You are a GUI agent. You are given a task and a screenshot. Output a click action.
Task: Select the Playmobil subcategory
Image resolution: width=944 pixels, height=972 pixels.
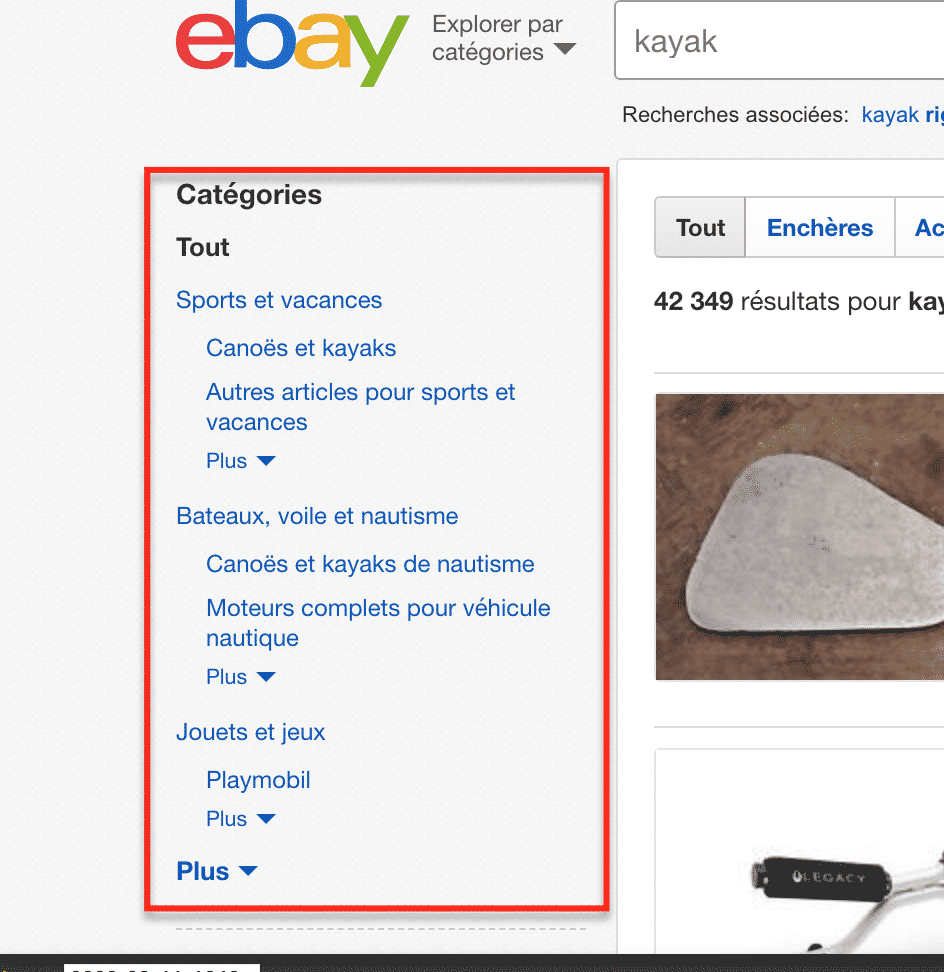click(x=258, y=780)
